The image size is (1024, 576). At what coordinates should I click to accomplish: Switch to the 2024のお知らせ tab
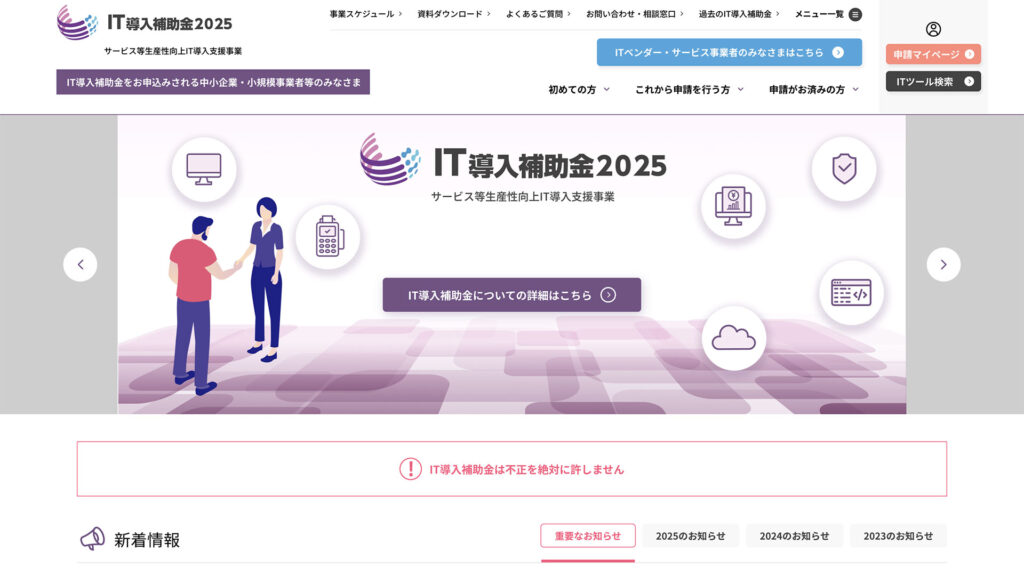coord(794,536)
